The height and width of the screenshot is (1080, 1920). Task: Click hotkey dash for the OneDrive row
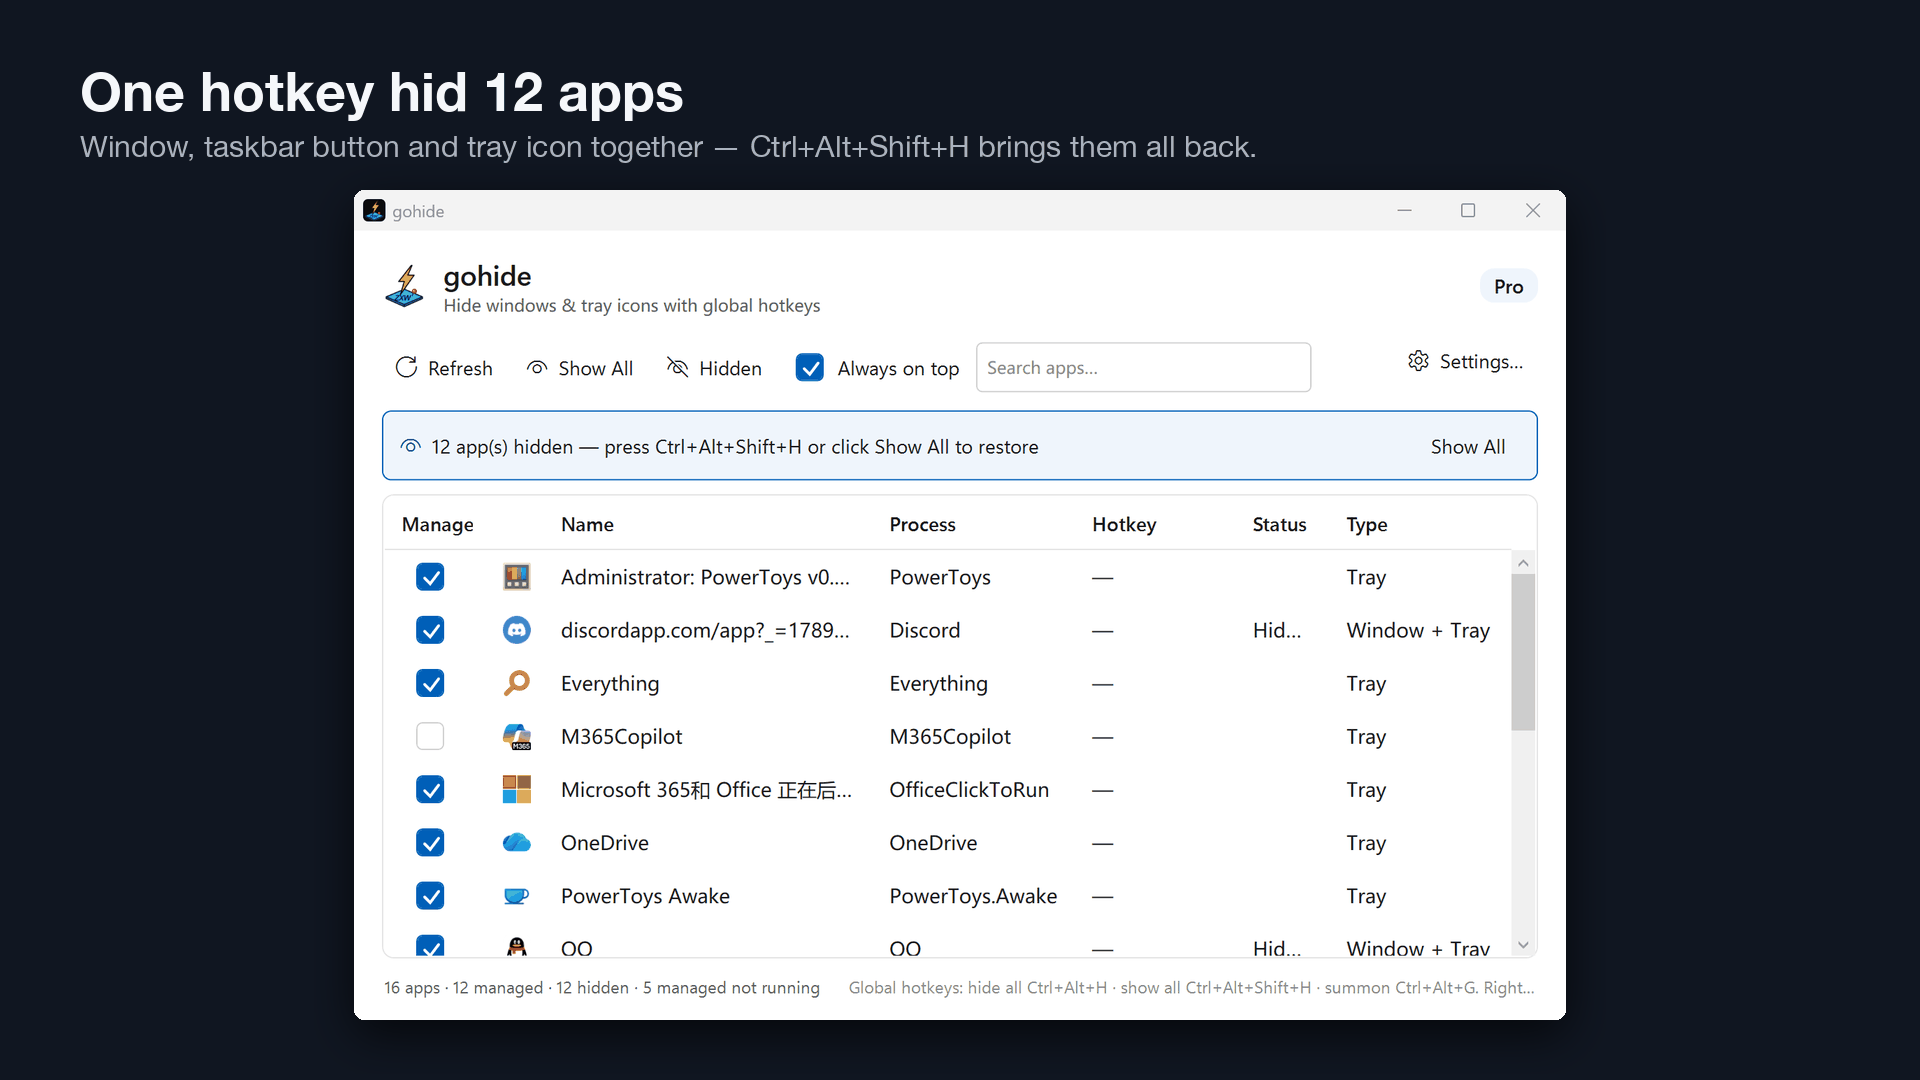point(1102,844)
